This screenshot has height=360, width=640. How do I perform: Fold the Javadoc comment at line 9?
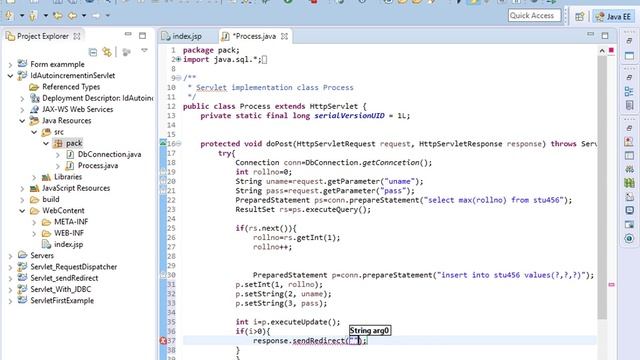coord(178,78)
